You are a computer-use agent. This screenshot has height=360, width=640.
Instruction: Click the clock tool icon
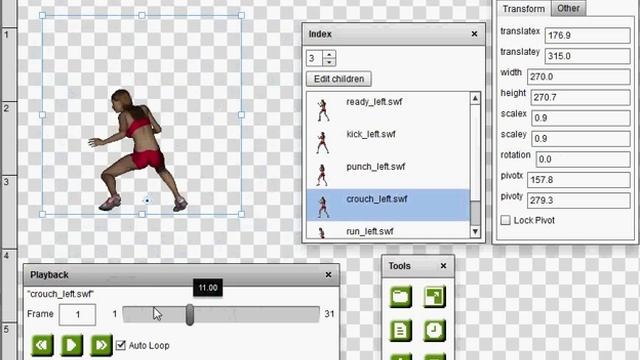click(434, 330)
